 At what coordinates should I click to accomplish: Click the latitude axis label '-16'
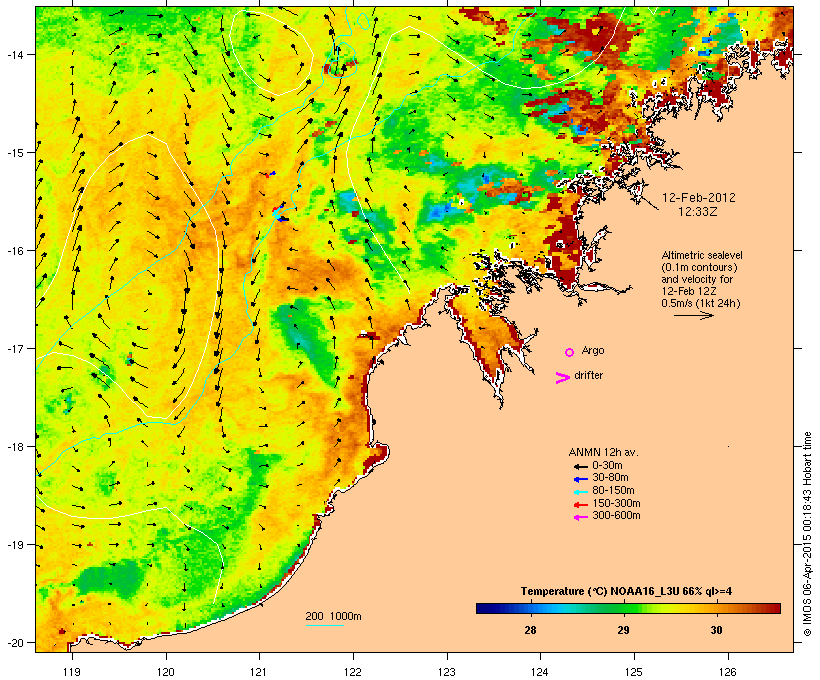point(14,251)
